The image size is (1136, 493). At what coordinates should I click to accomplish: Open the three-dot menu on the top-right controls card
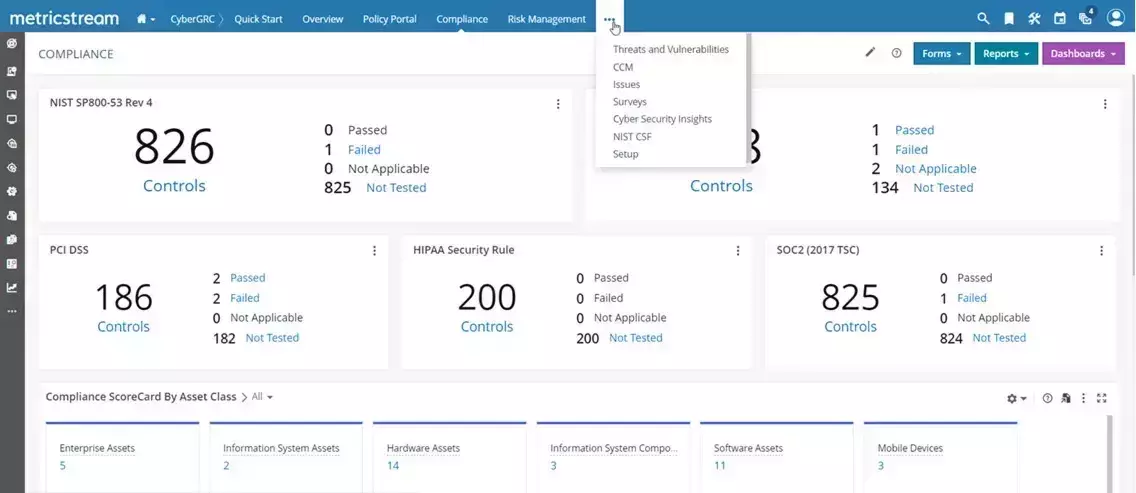pos(1105,104)
